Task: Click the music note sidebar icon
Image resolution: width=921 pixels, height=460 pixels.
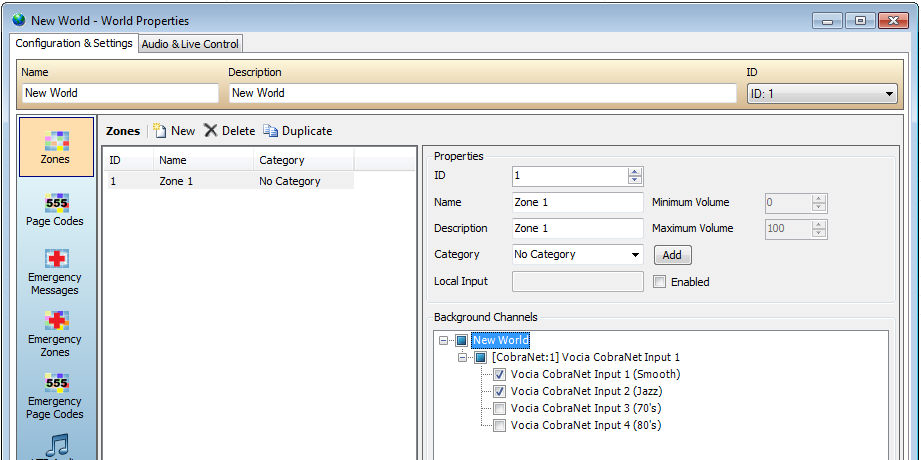Action: pyautogui.click(x=56, y=446)
